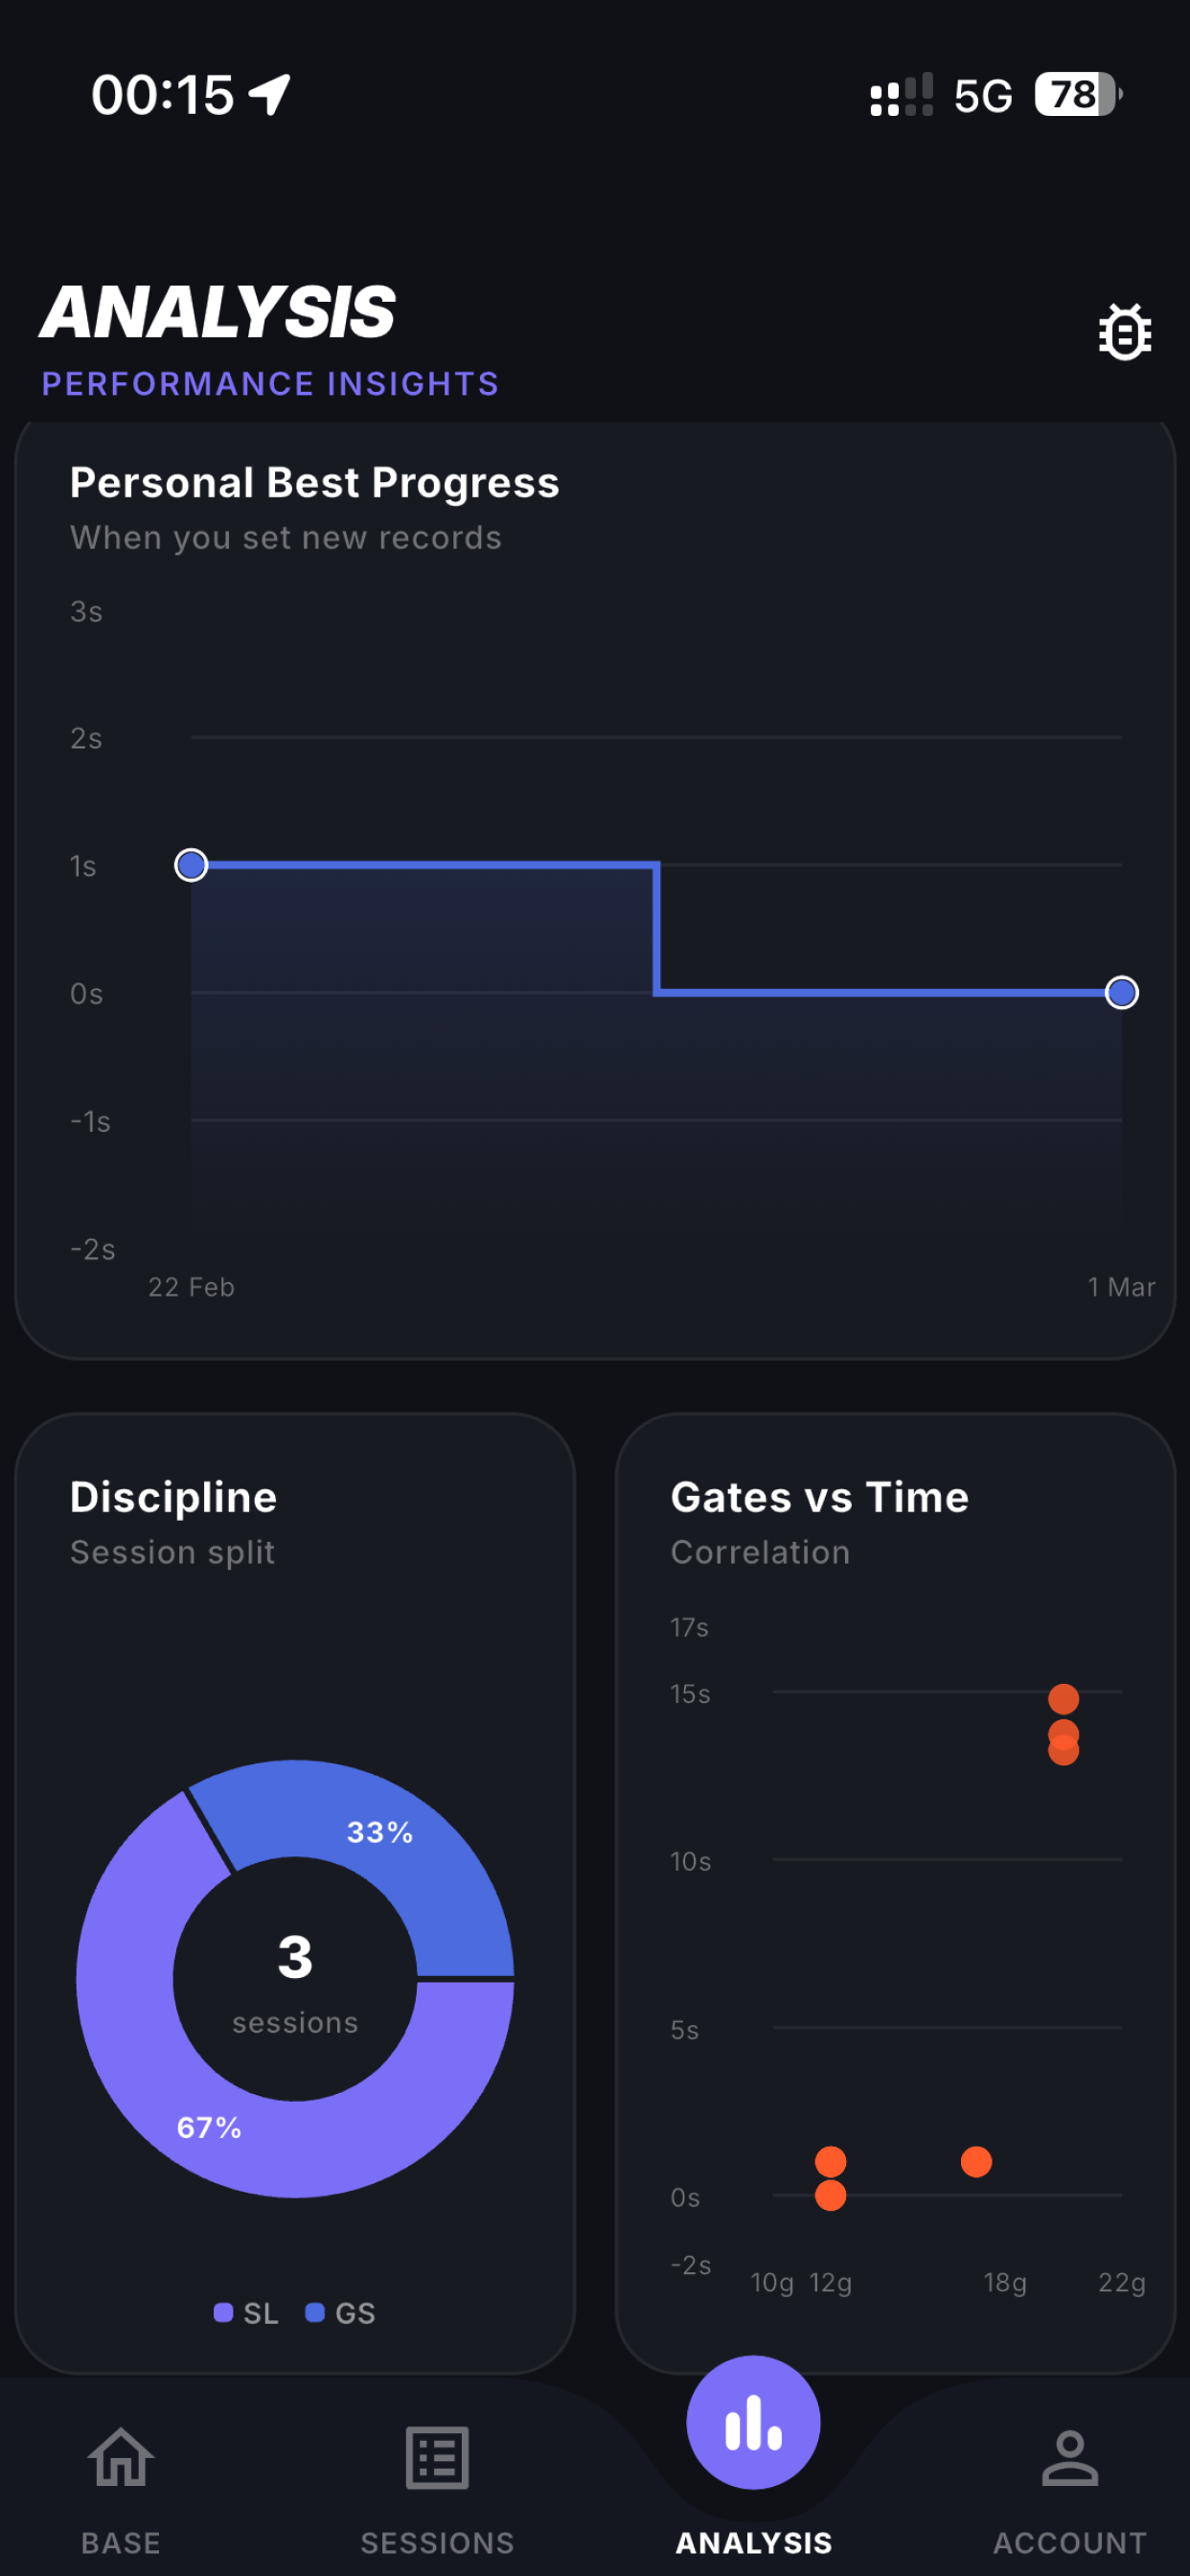Switch to the ACCOUNT tab label
1190x2576 pixels.
(1070, 2543)
